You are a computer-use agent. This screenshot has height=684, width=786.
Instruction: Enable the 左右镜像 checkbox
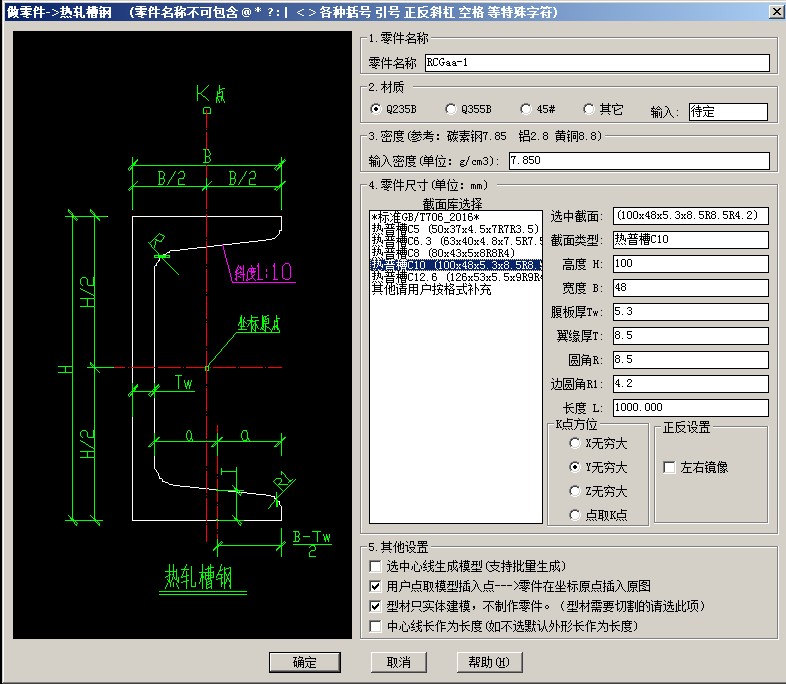click(x=669, y=467)
